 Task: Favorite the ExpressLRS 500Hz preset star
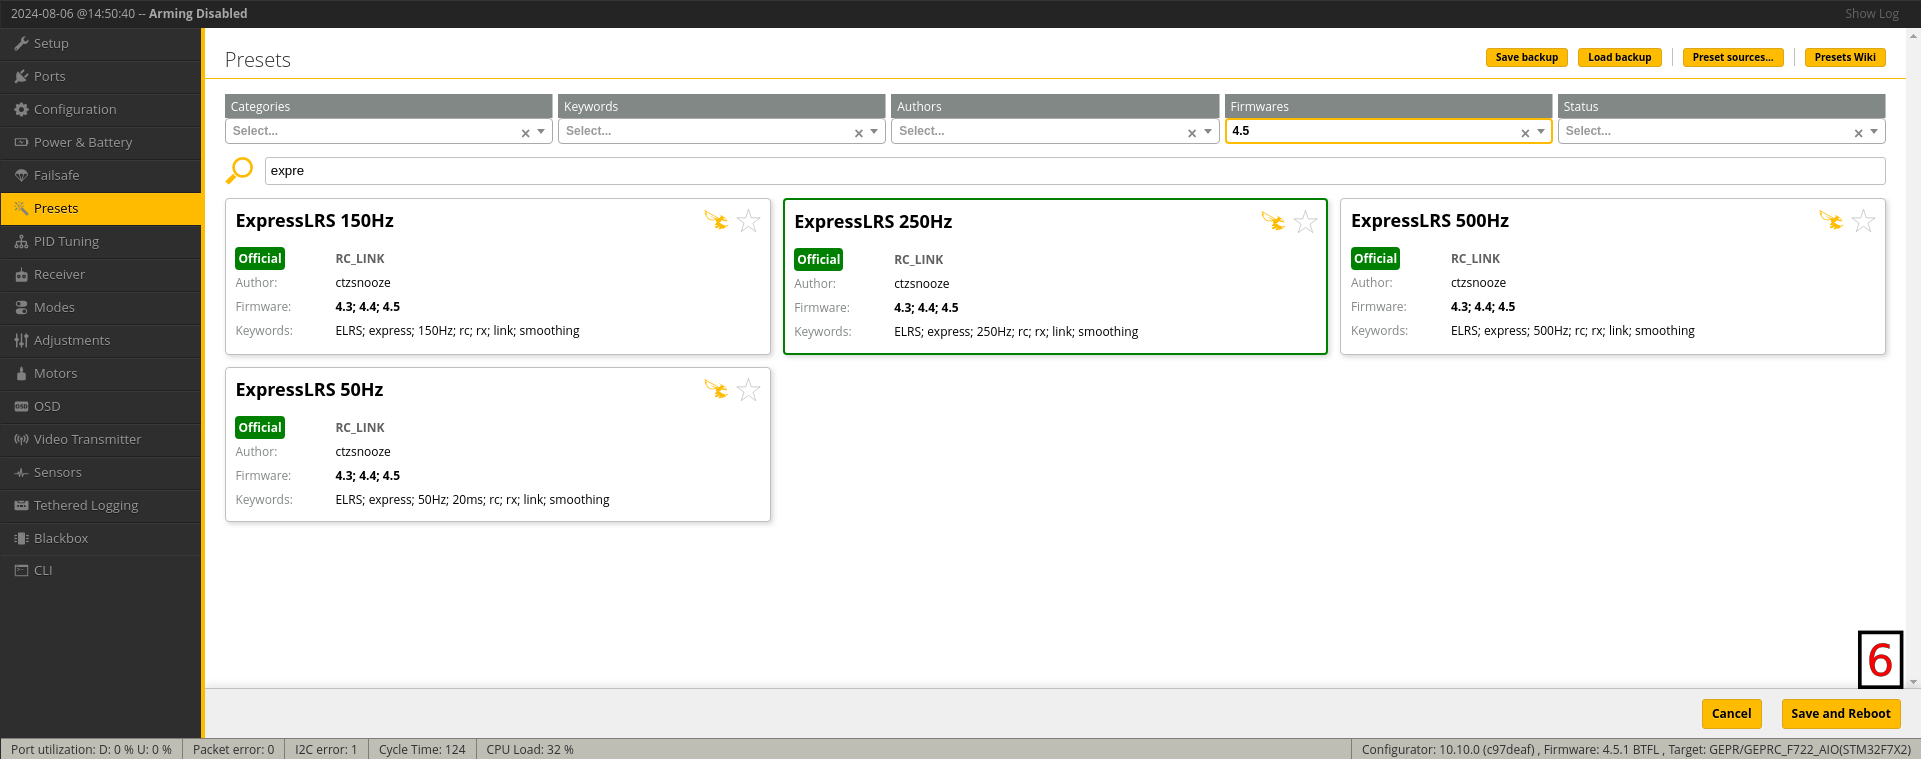[1863, 221]
